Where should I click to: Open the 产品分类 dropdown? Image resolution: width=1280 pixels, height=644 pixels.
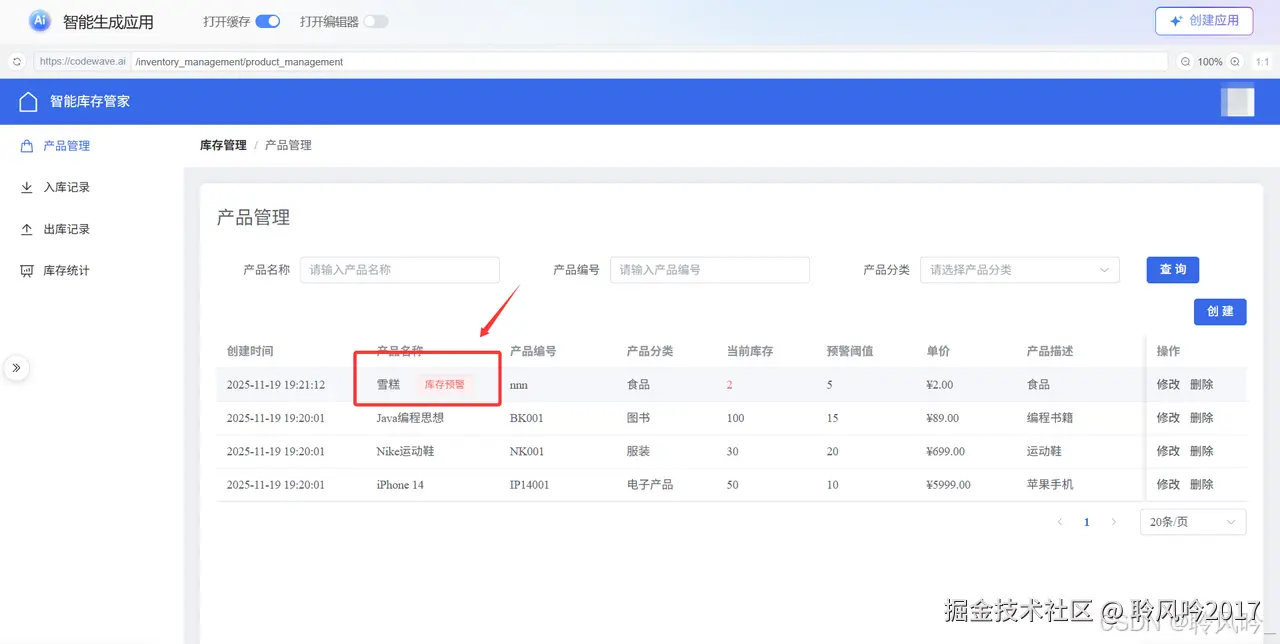(1019, 269)
